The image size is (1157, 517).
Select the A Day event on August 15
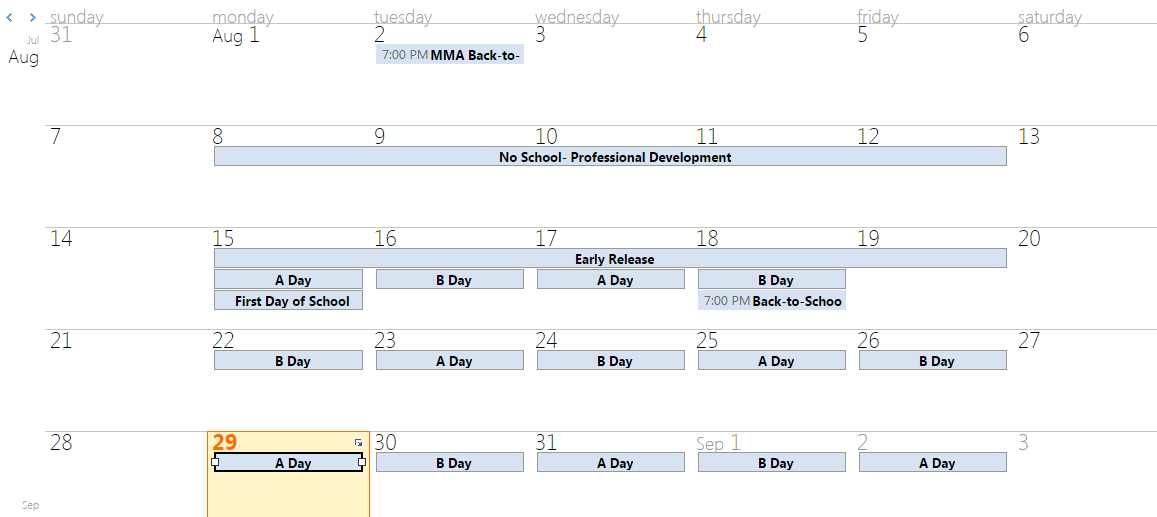[289, 280]
